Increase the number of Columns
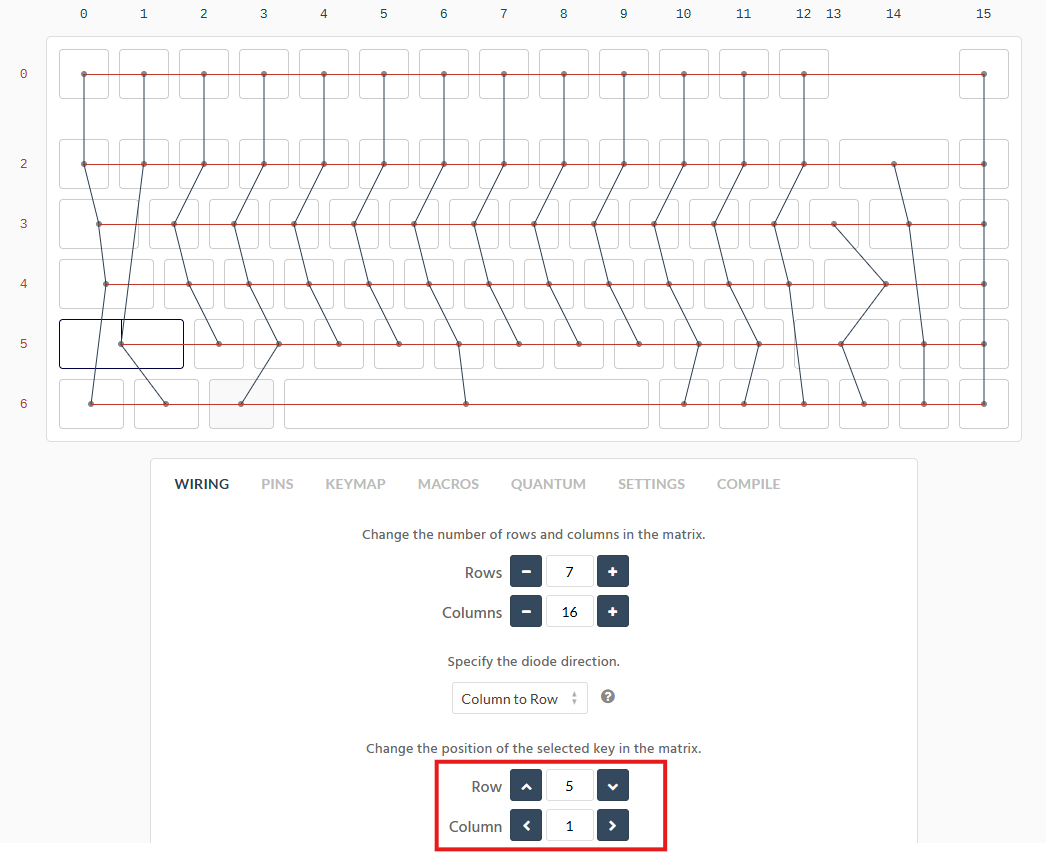The height and width of the screenshot is (852, 1046). pyautogui.click(x=612, y=611)
